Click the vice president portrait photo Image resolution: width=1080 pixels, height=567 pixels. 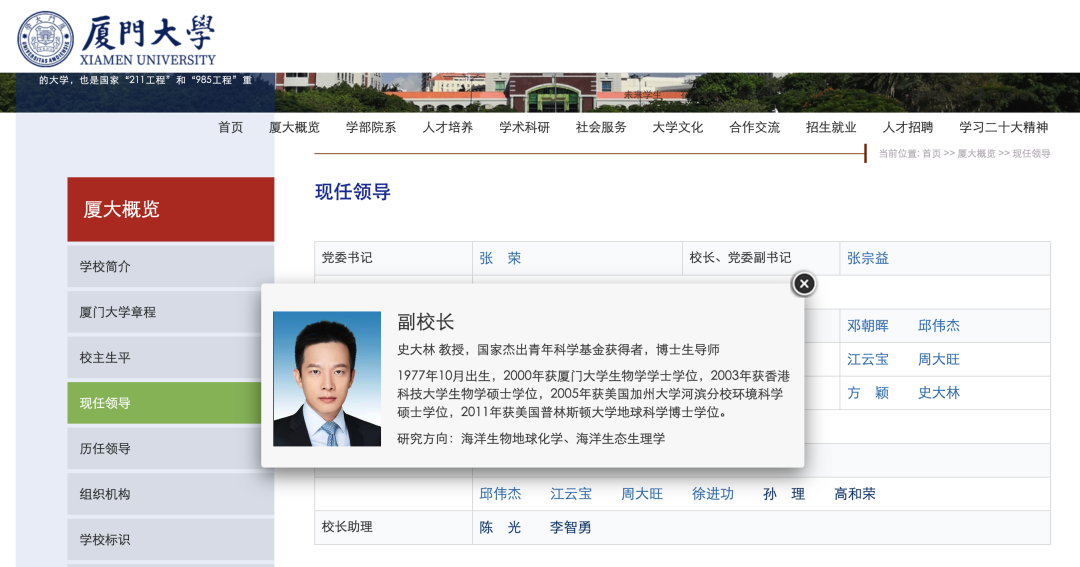[327, 379]
